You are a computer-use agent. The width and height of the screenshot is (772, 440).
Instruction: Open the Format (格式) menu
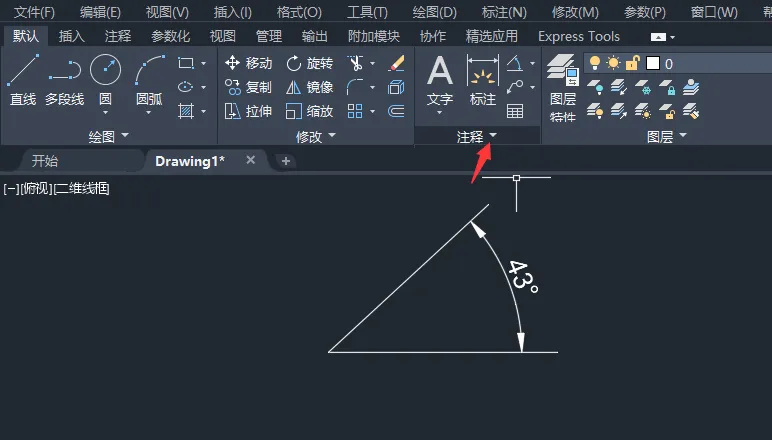299,12
